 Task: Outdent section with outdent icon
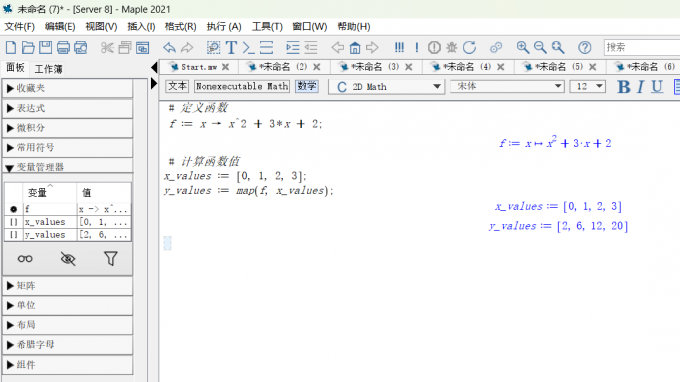coord(311,47)
